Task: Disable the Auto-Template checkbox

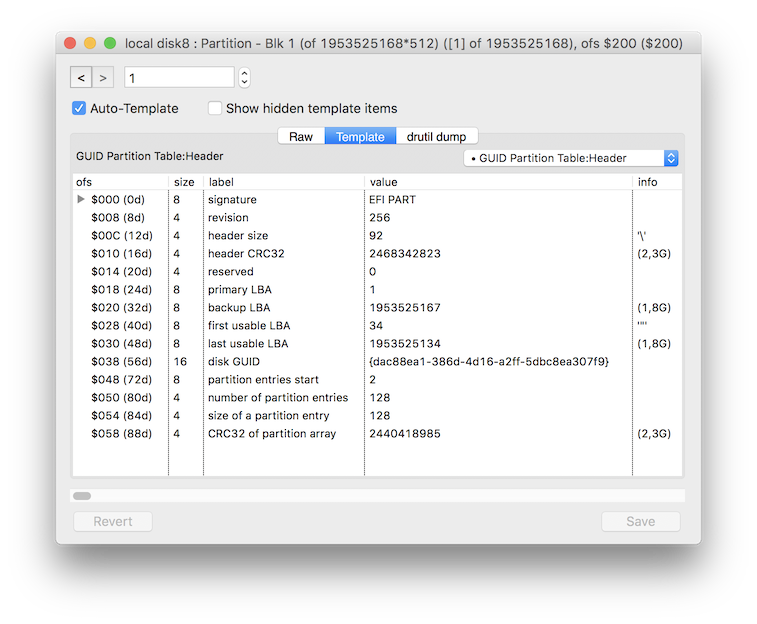Action: click(x=79, y=108)
